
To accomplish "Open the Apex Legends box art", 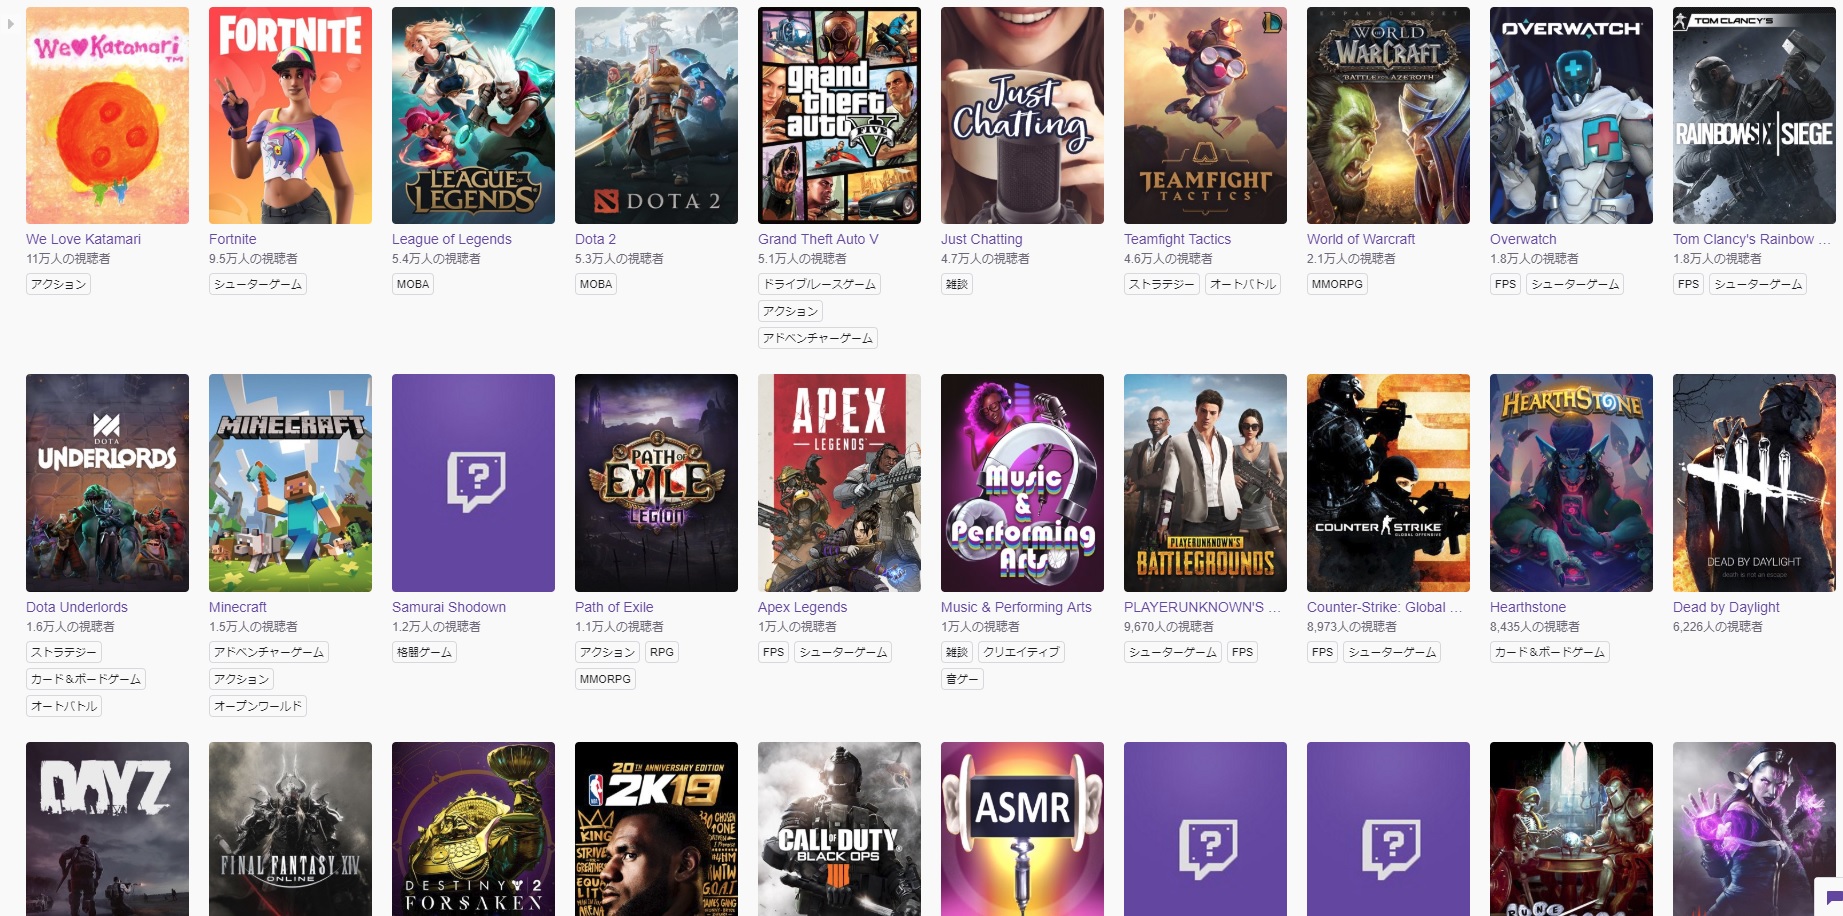I will (x=839, y=483).
